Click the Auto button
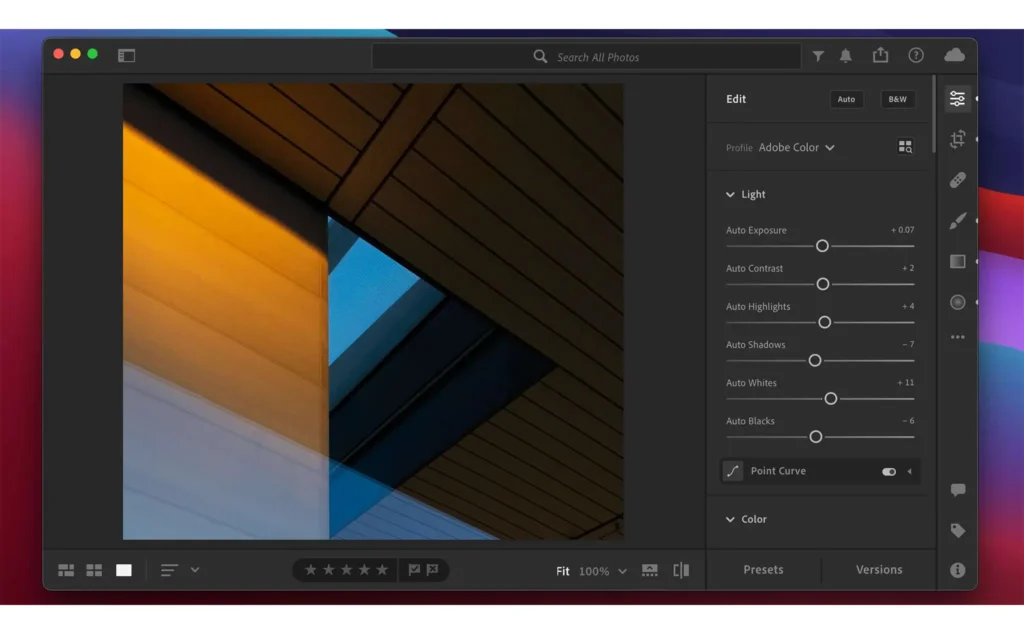 point(846,99)
